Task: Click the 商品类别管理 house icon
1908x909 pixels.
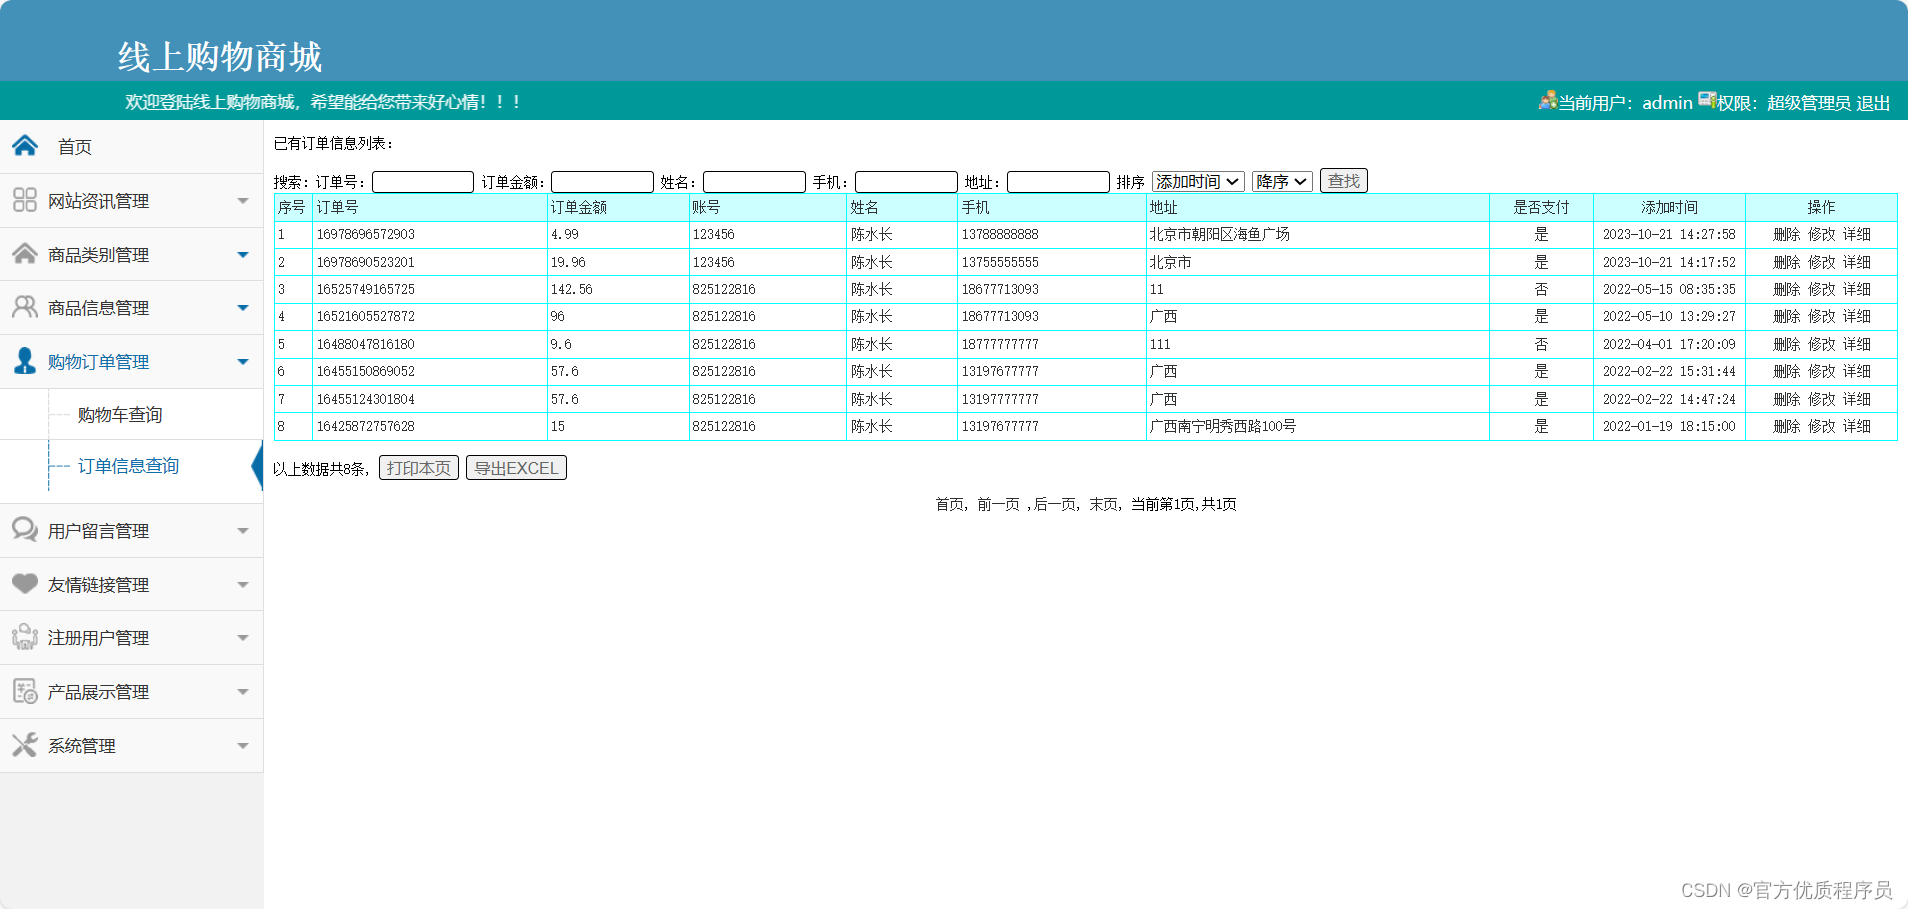Action: click(x=25, y=254)
